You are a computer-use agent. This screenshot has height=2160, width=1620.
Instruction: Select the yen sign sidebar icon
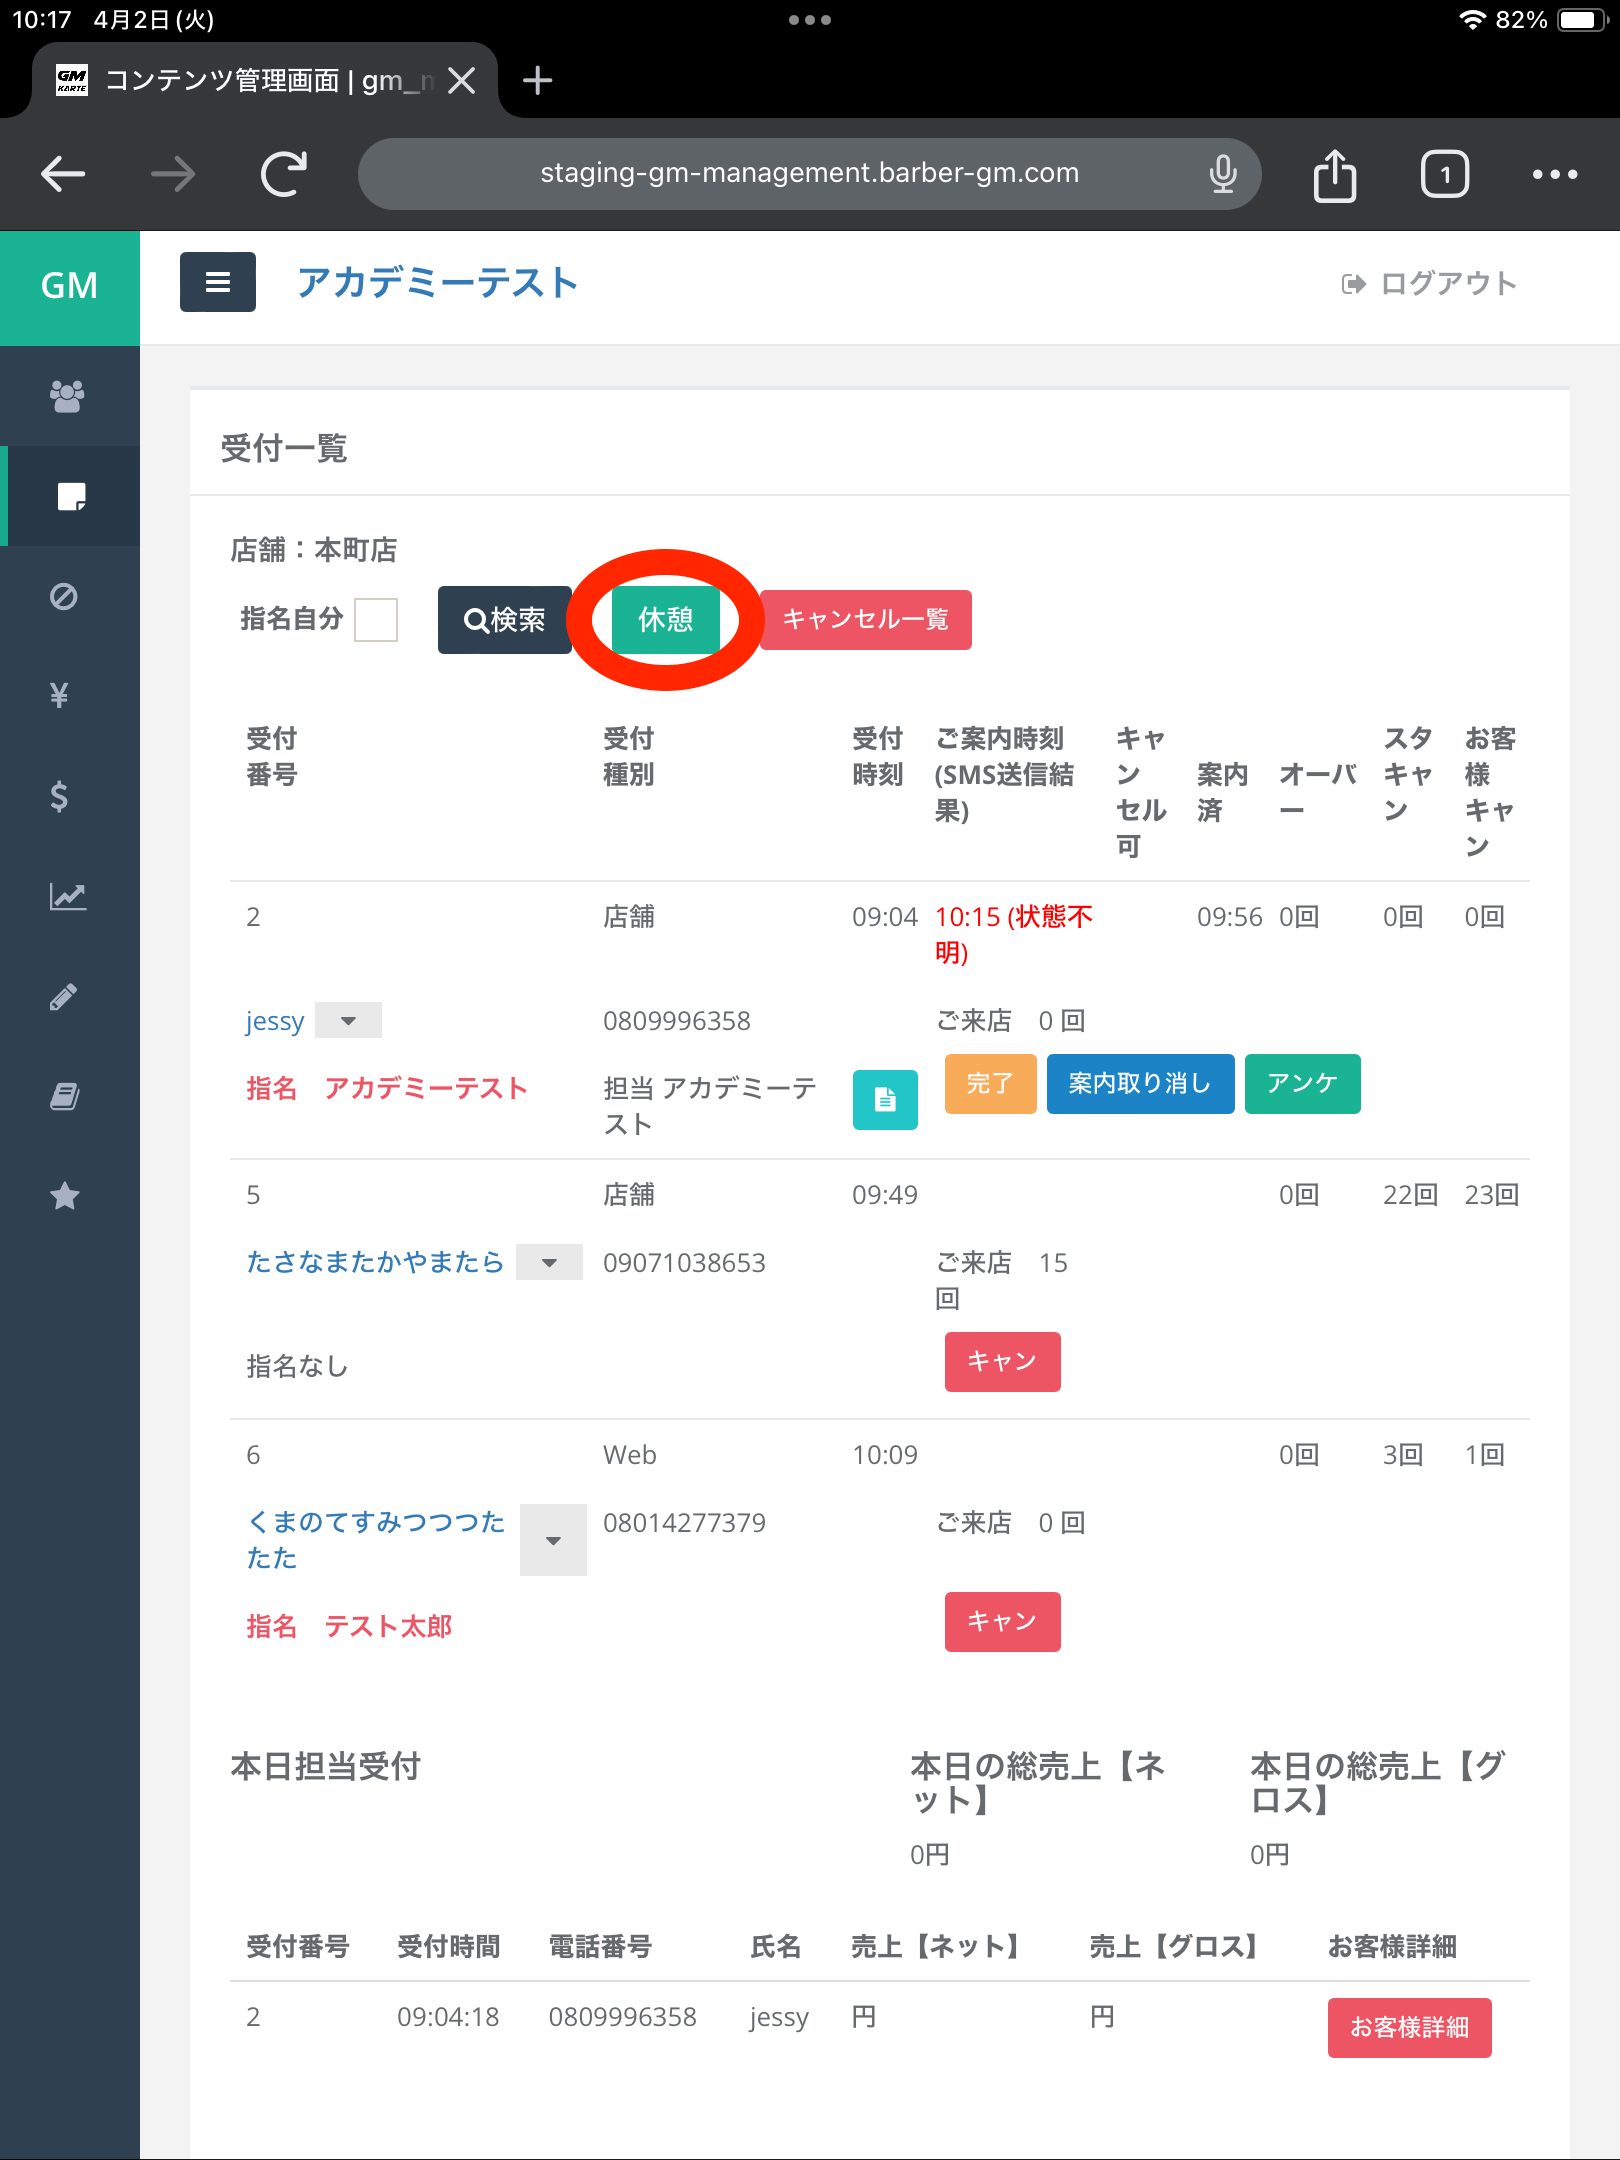click(60, 695)
